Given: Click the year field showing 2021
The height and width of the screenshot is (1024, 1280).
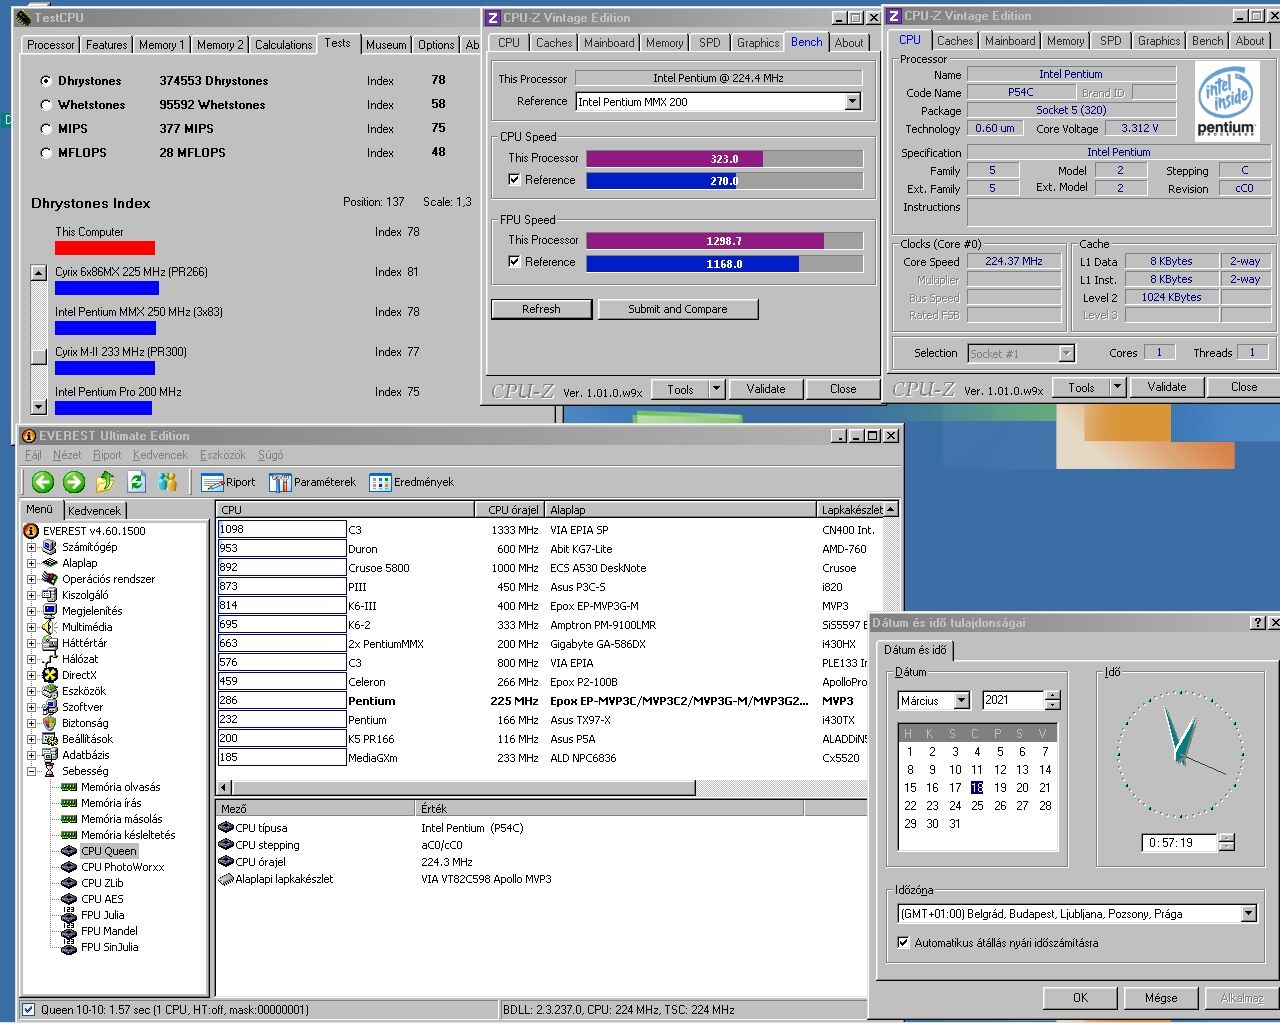Looking at the screenshot, I should coord(1013,701).
